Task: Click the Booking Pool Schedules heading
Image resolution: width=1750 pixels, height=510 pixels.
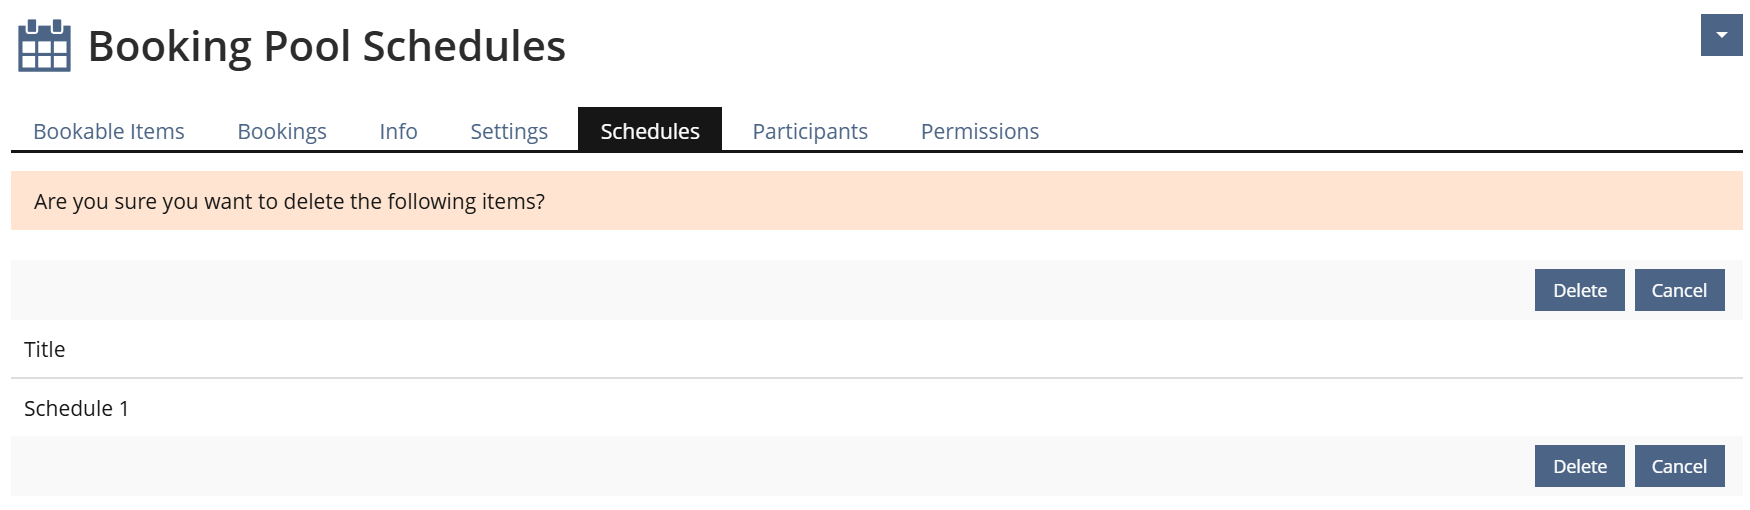Action: [x=327, y=46]
